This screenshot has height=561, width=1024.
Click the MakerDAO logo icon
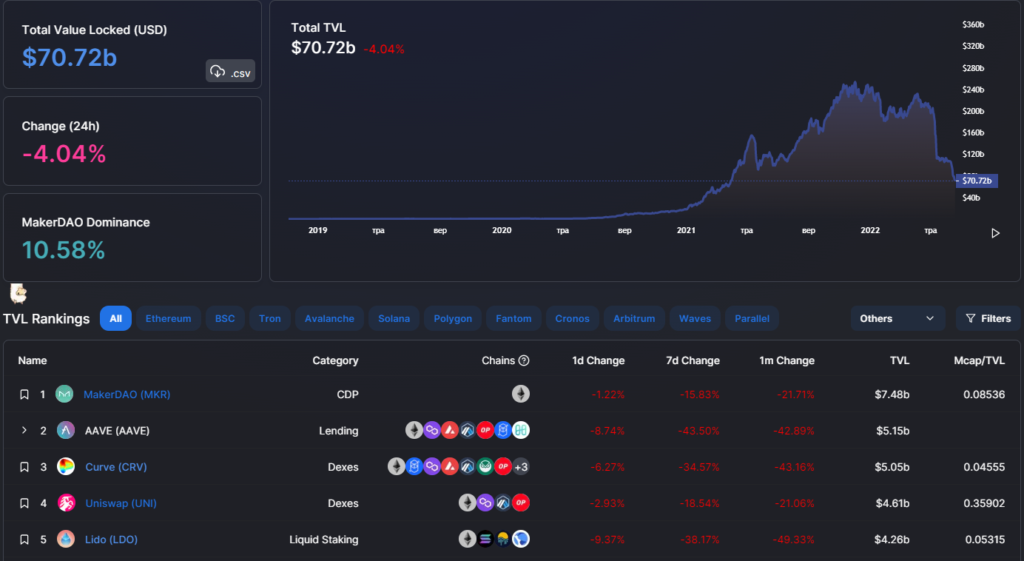[x=65, y=394]
